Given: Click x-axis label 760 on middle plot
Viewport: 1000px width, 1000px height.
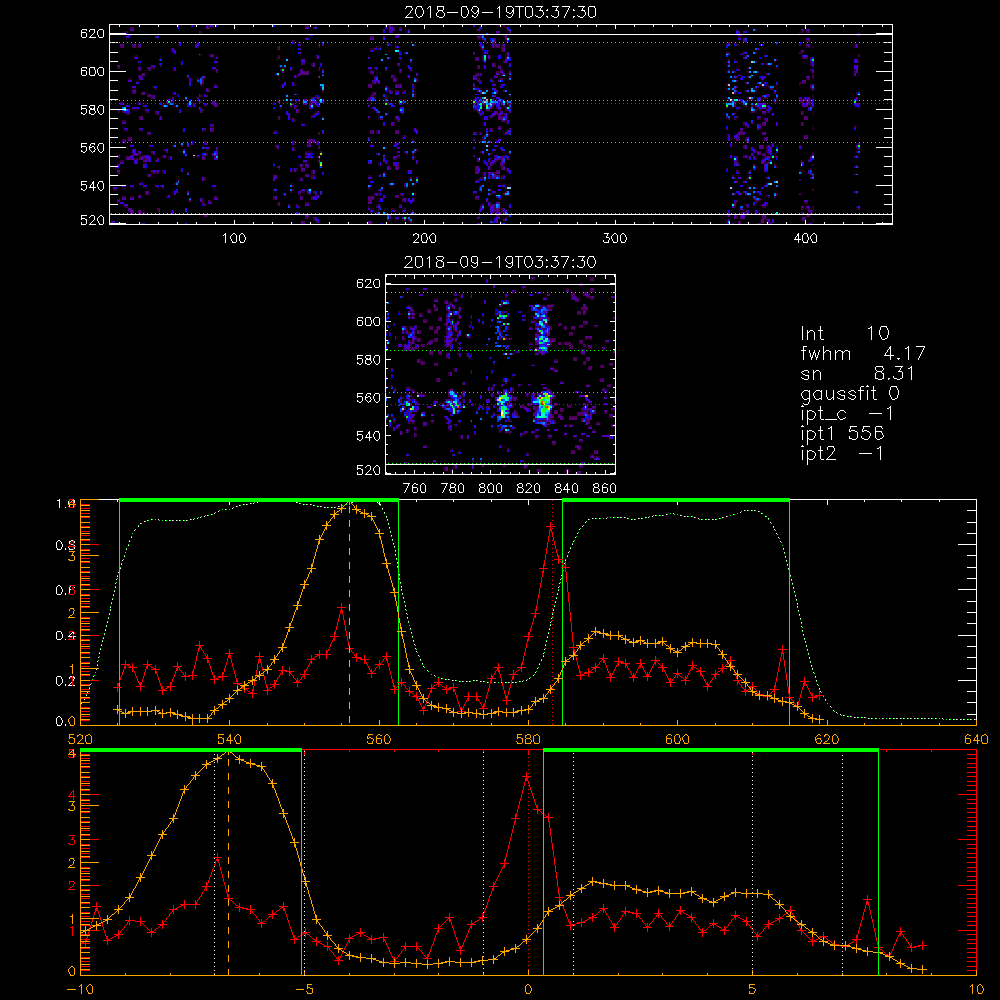Looking at the screenshot, I should click(415, 489).
